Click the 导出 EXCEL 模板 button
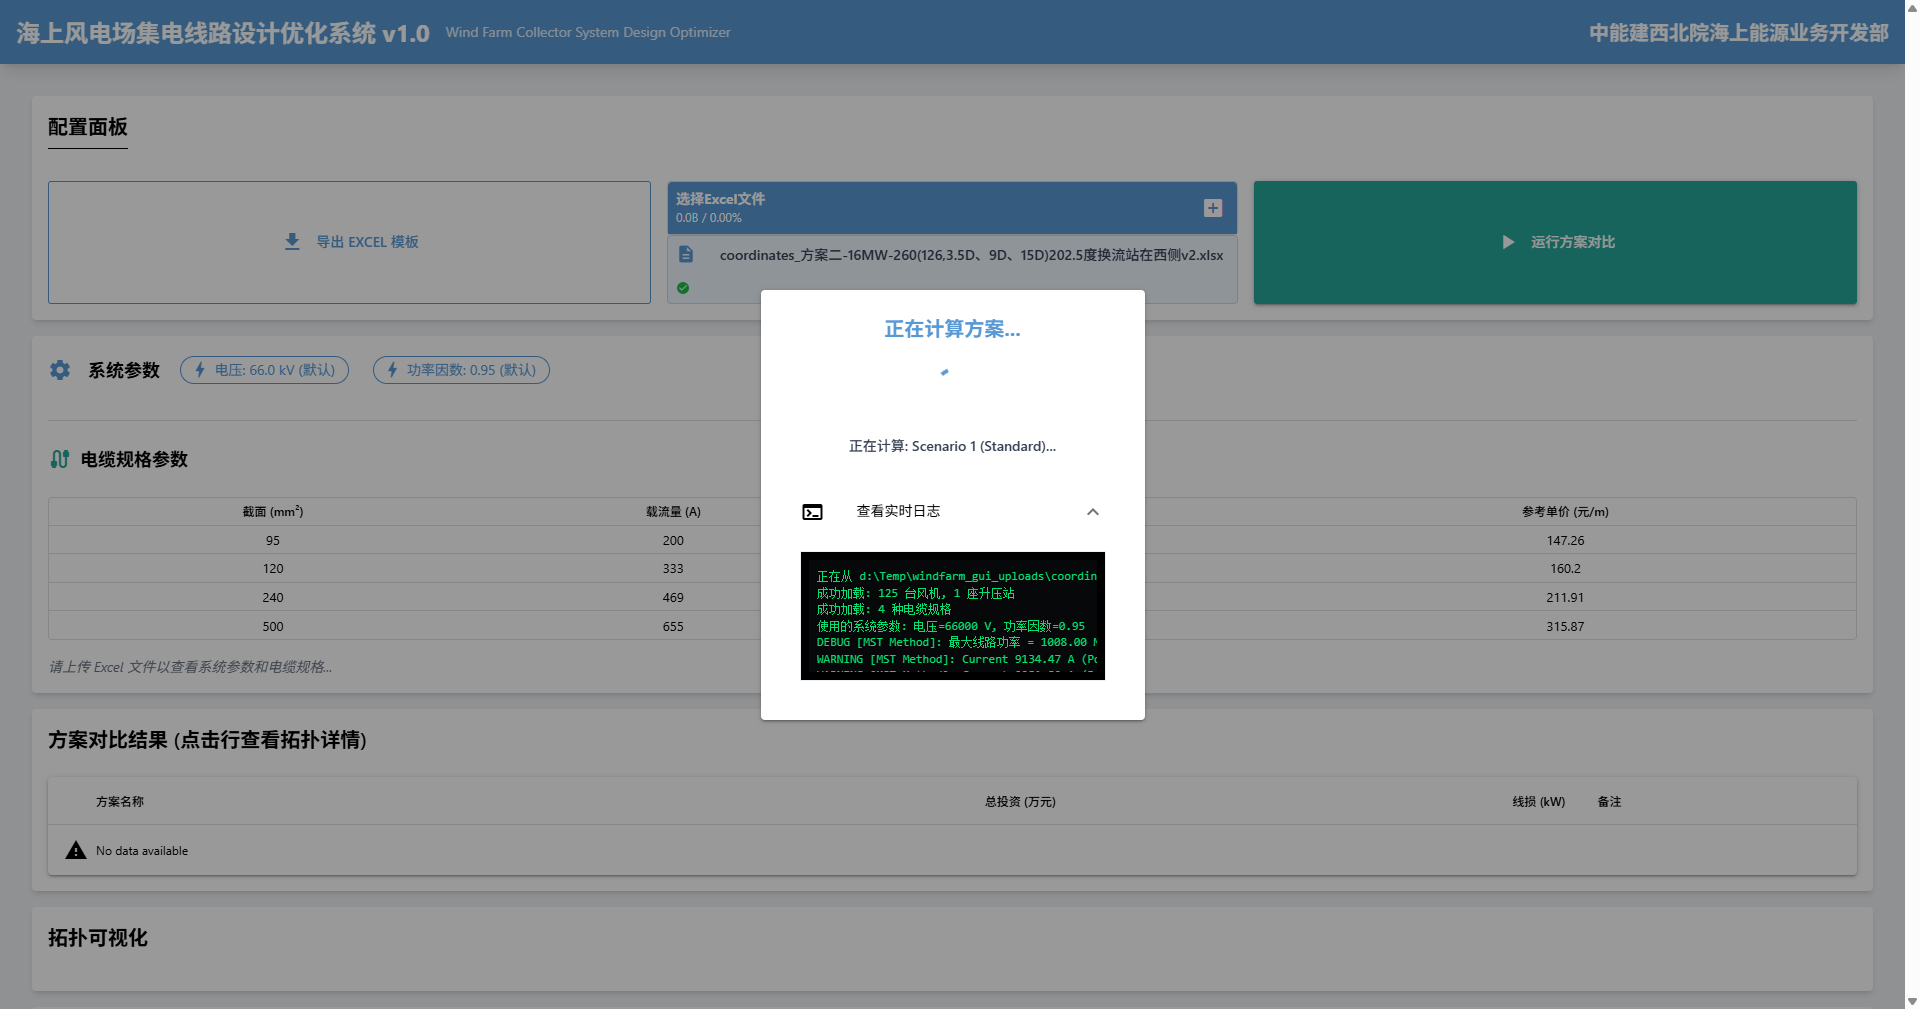Screen dimensions: 1920x1009 pyautogui.click(x=349, y=242)
